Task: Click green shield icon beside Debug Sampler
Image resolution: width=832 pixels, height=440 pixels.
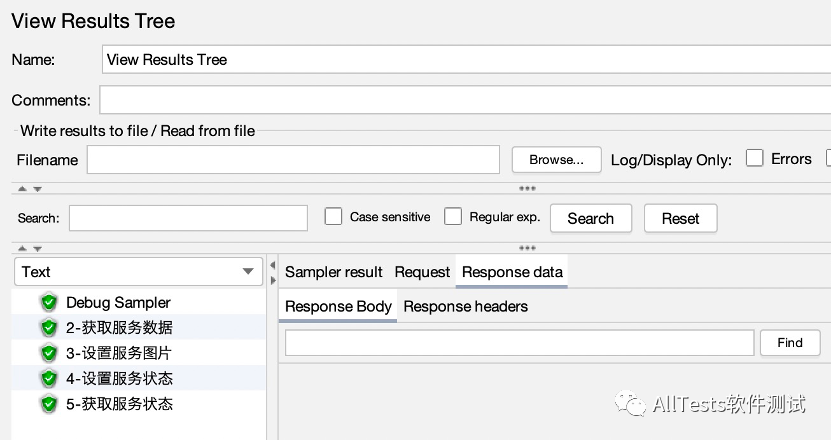Action: coord(49,302)
